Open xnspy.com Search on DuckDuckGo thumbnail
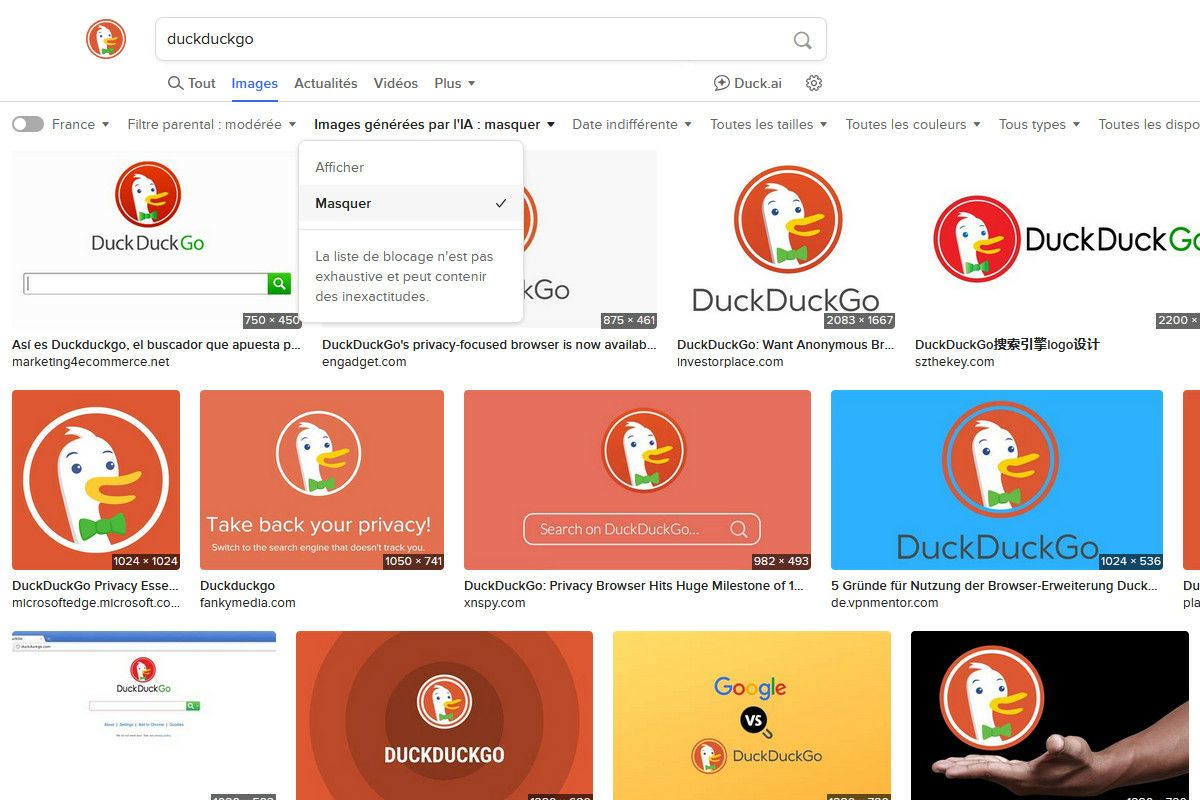 pyautogui.click(x=637, y=480)
